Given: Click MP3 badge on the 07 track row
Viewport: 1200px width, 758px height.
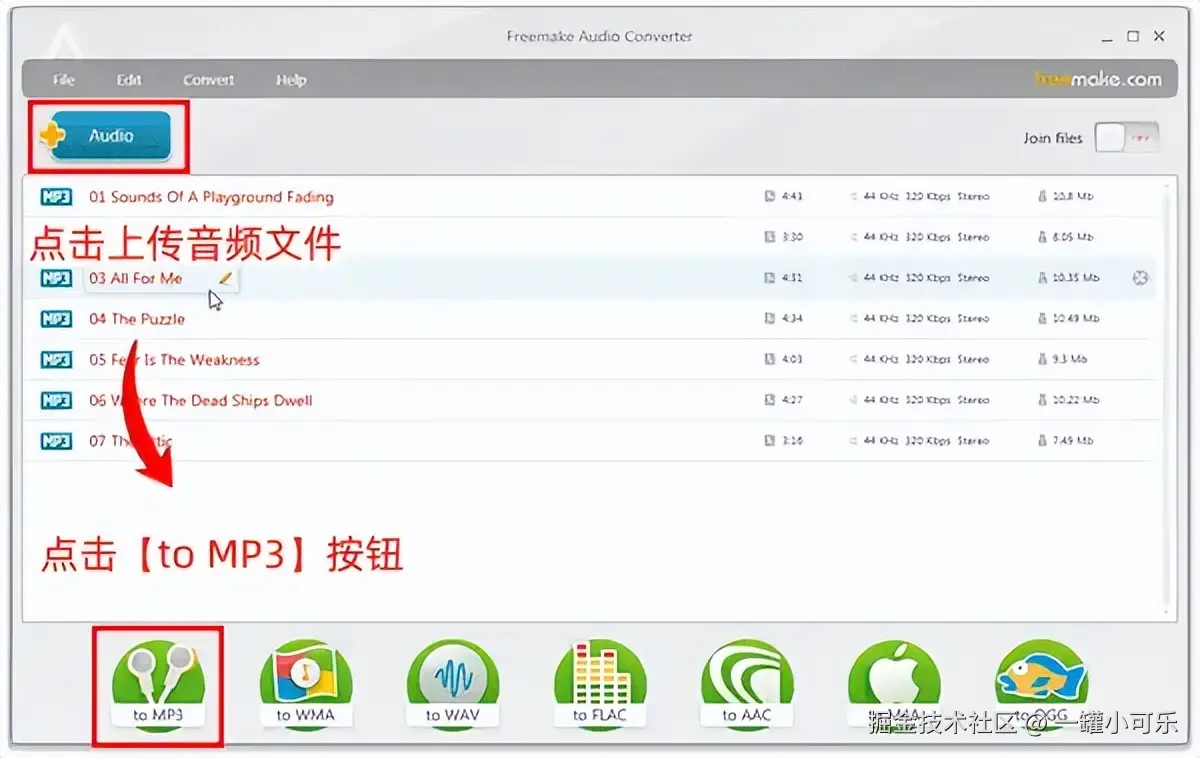Looking at the screenshot, I should pos(56,441).
